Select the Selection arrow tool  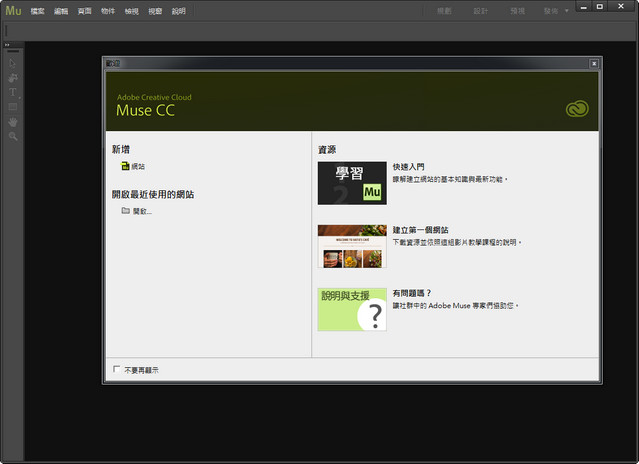tap(12, 63)
